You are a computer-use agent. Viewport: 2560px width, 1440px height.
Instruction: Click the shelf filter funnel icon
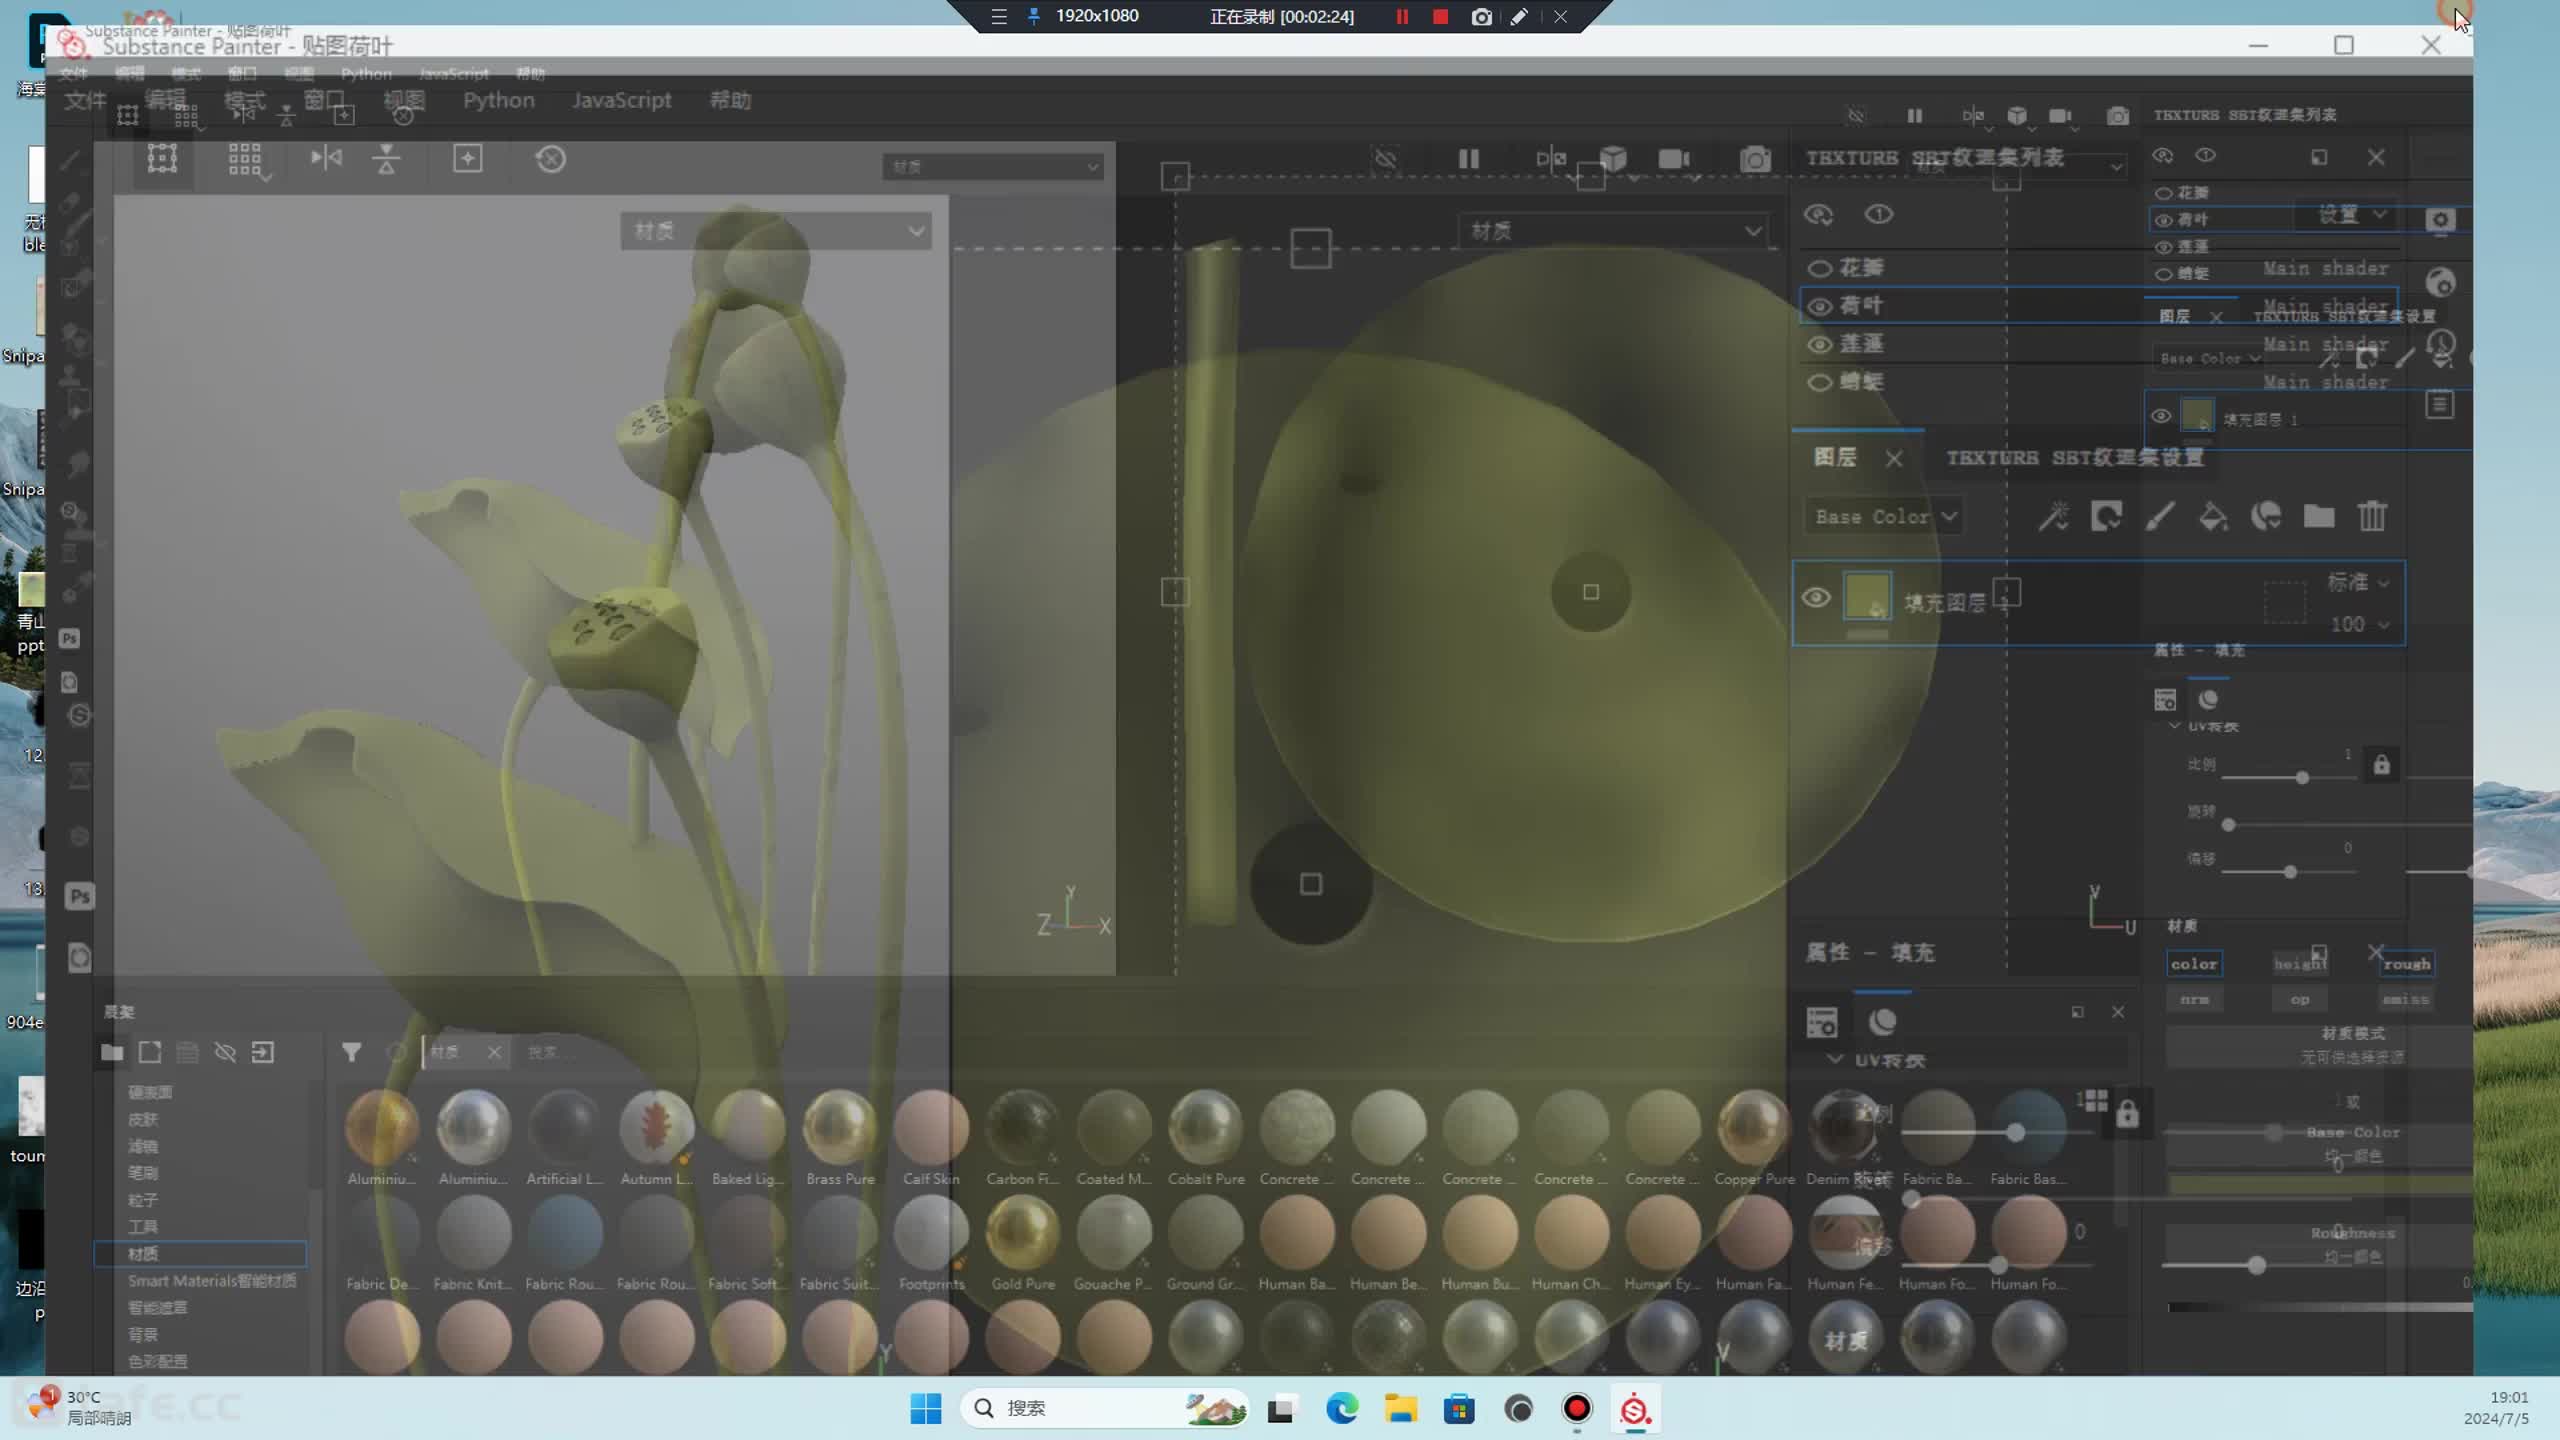(x=351, y=1052)
